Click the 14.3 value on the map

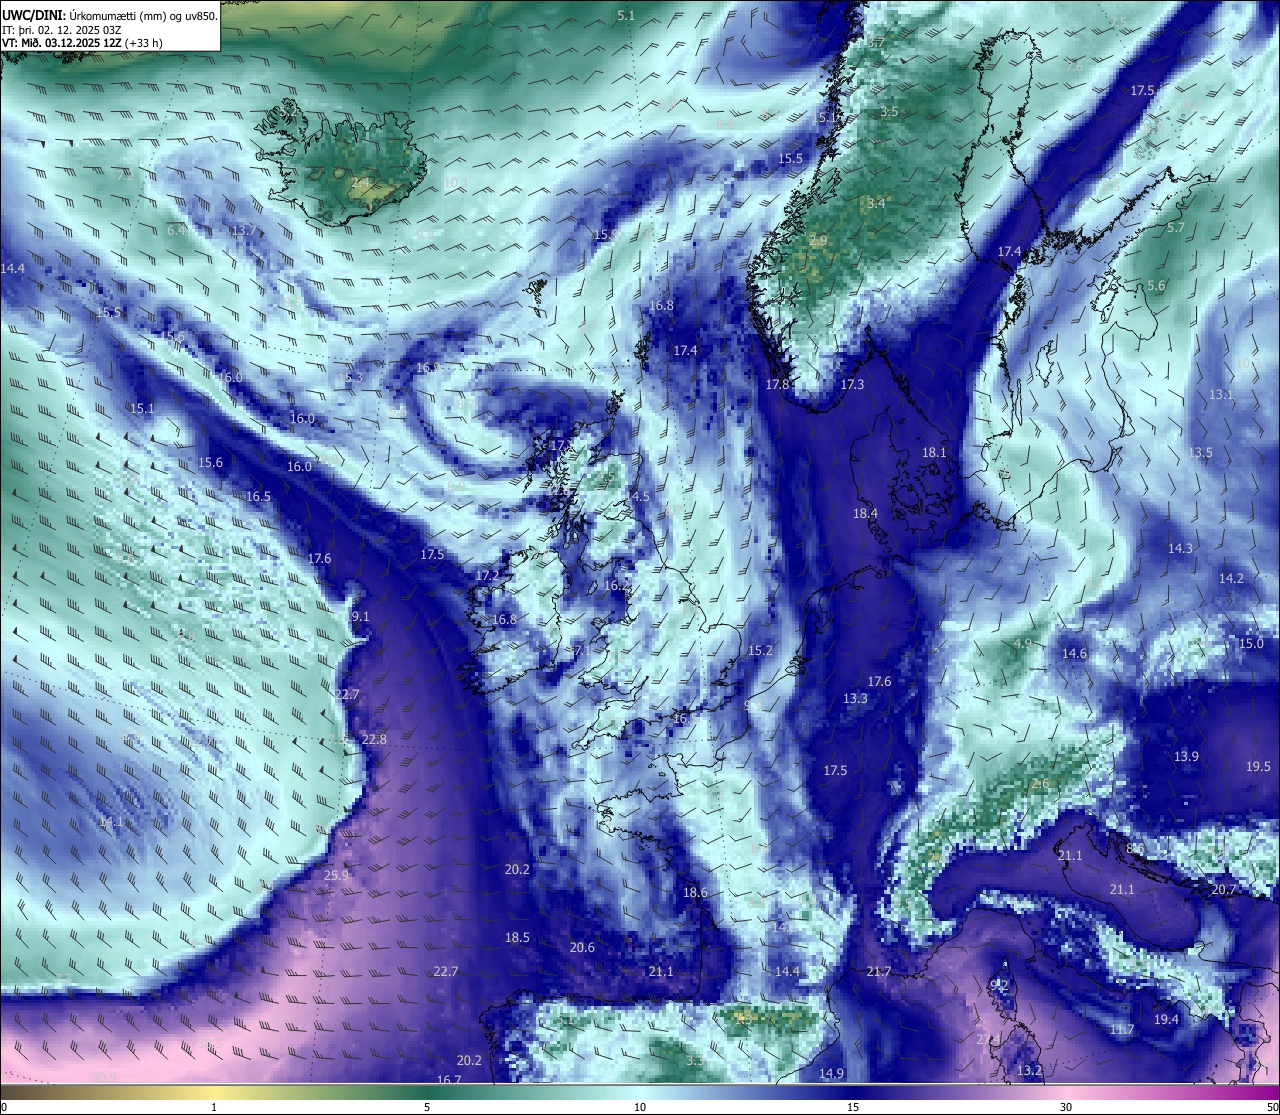pyautogui.click(x=1181, y=548)
